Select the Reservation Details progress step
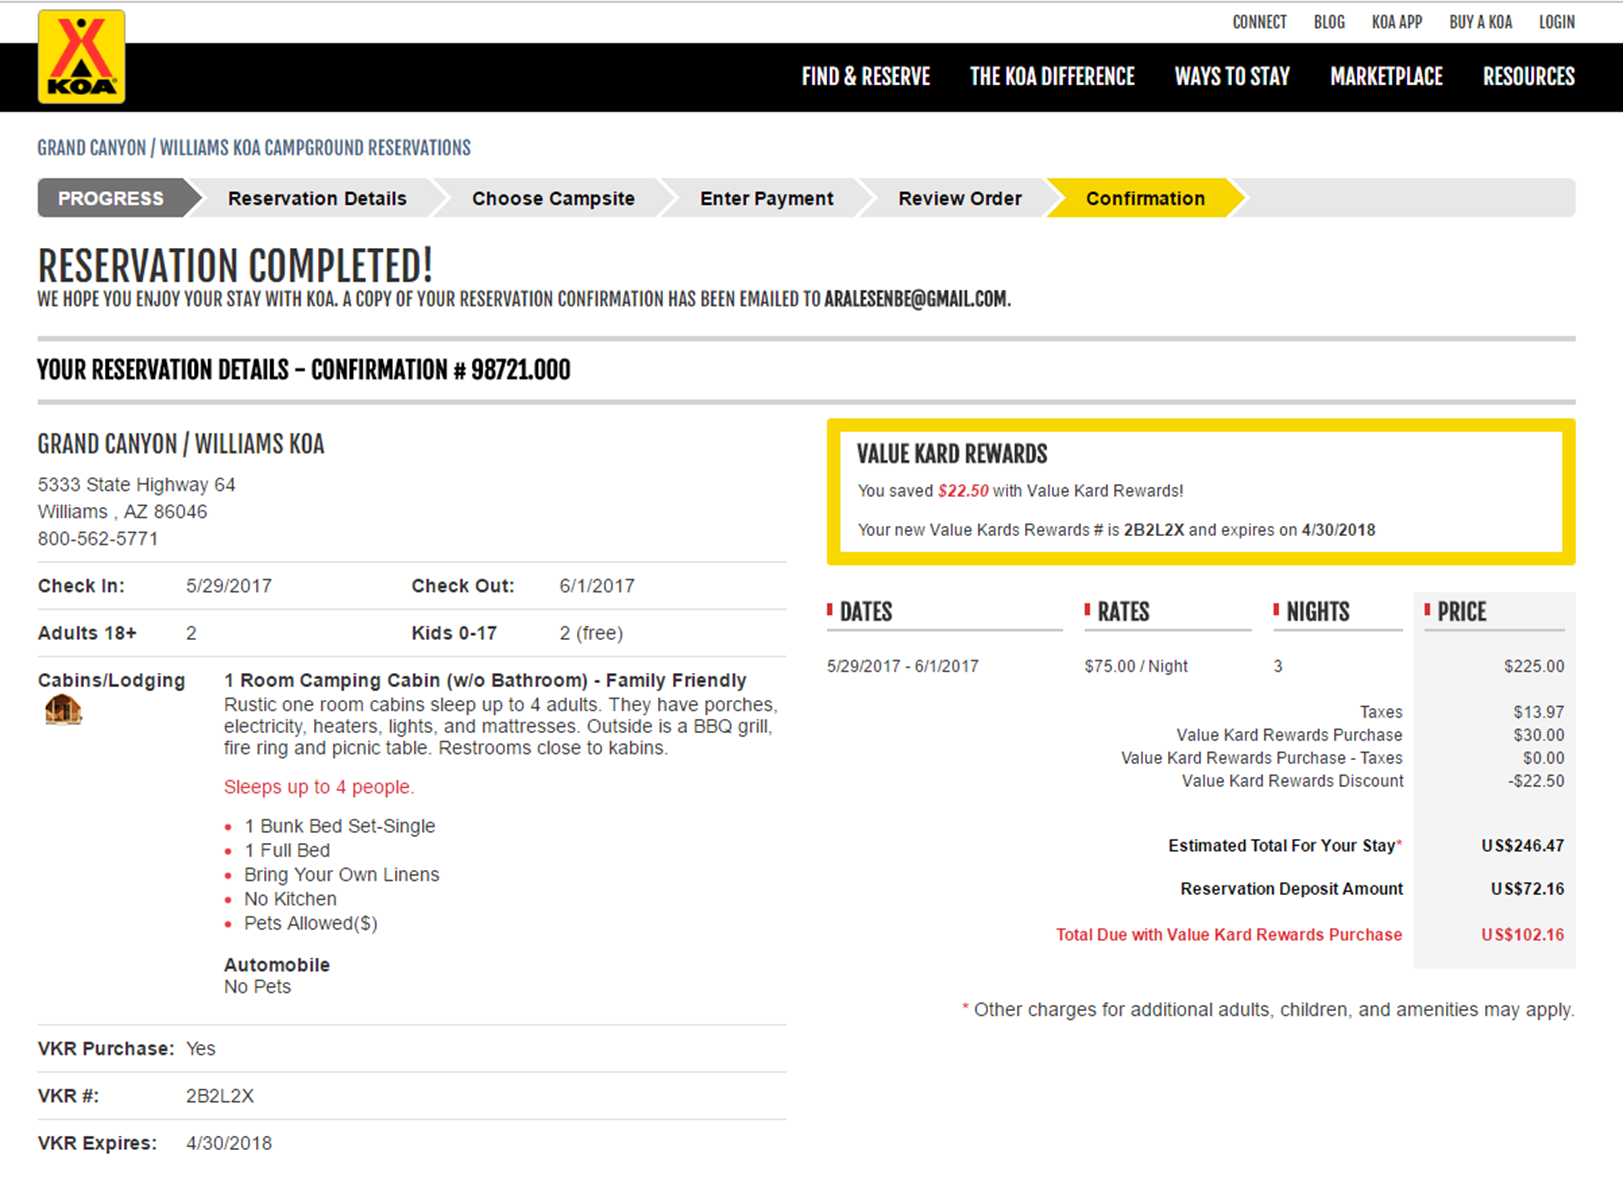This screenshot has width=1623, height=1178. (317, 198)
